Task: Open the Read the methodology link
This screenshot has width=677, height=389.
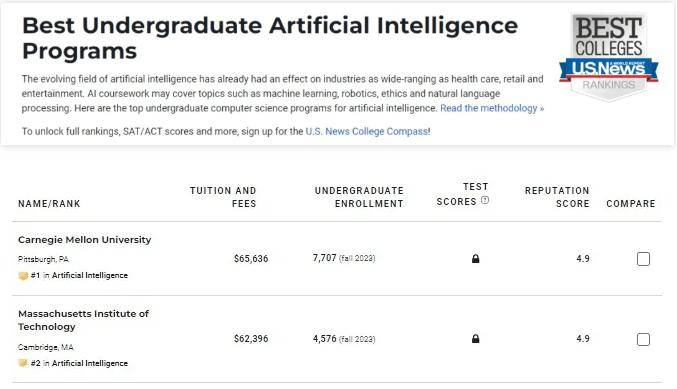Action: tap(492, 108)
